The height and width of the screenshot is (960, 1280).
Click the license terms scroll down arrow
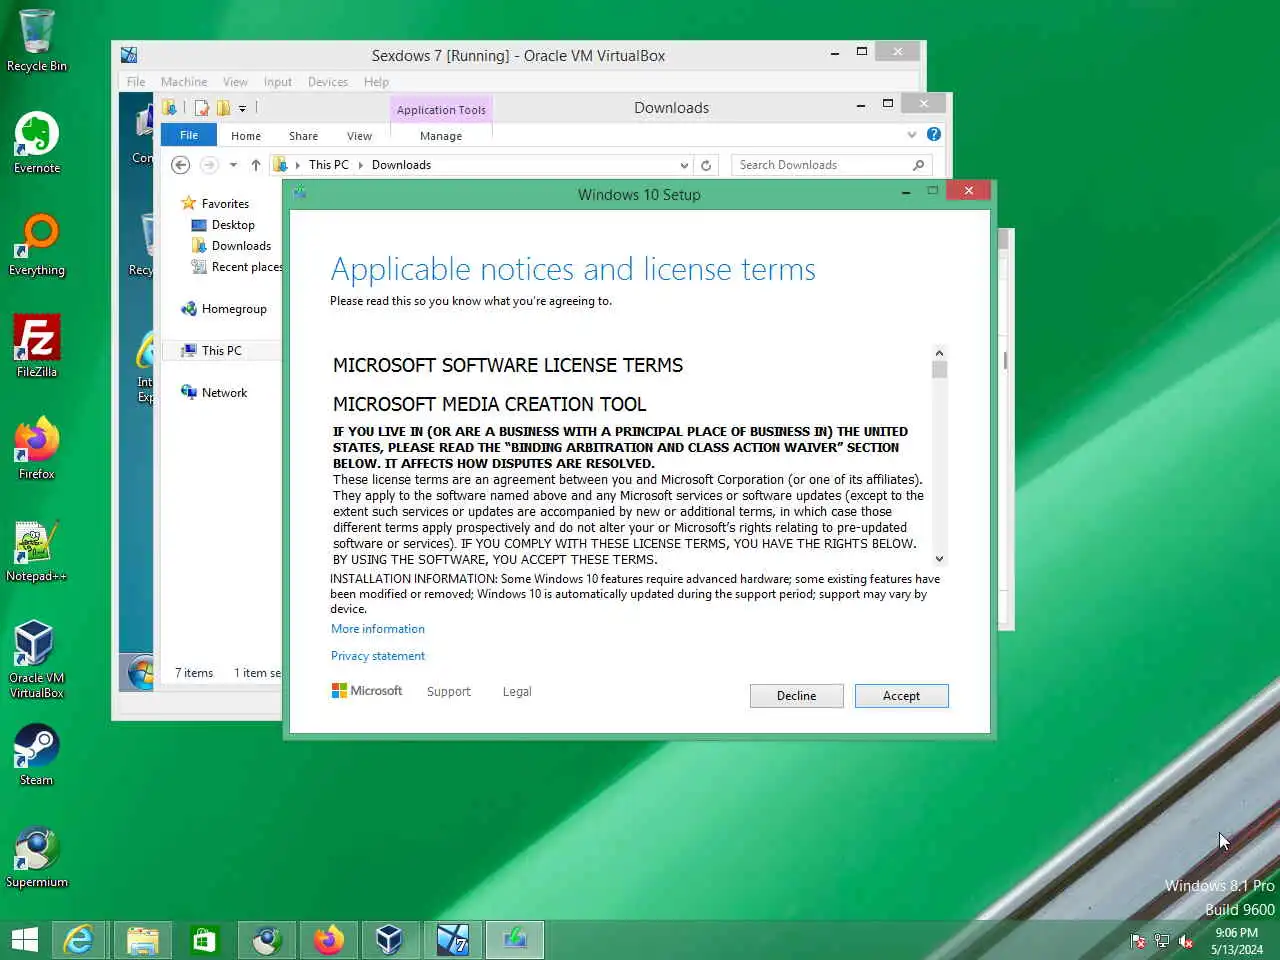(939, 559)
